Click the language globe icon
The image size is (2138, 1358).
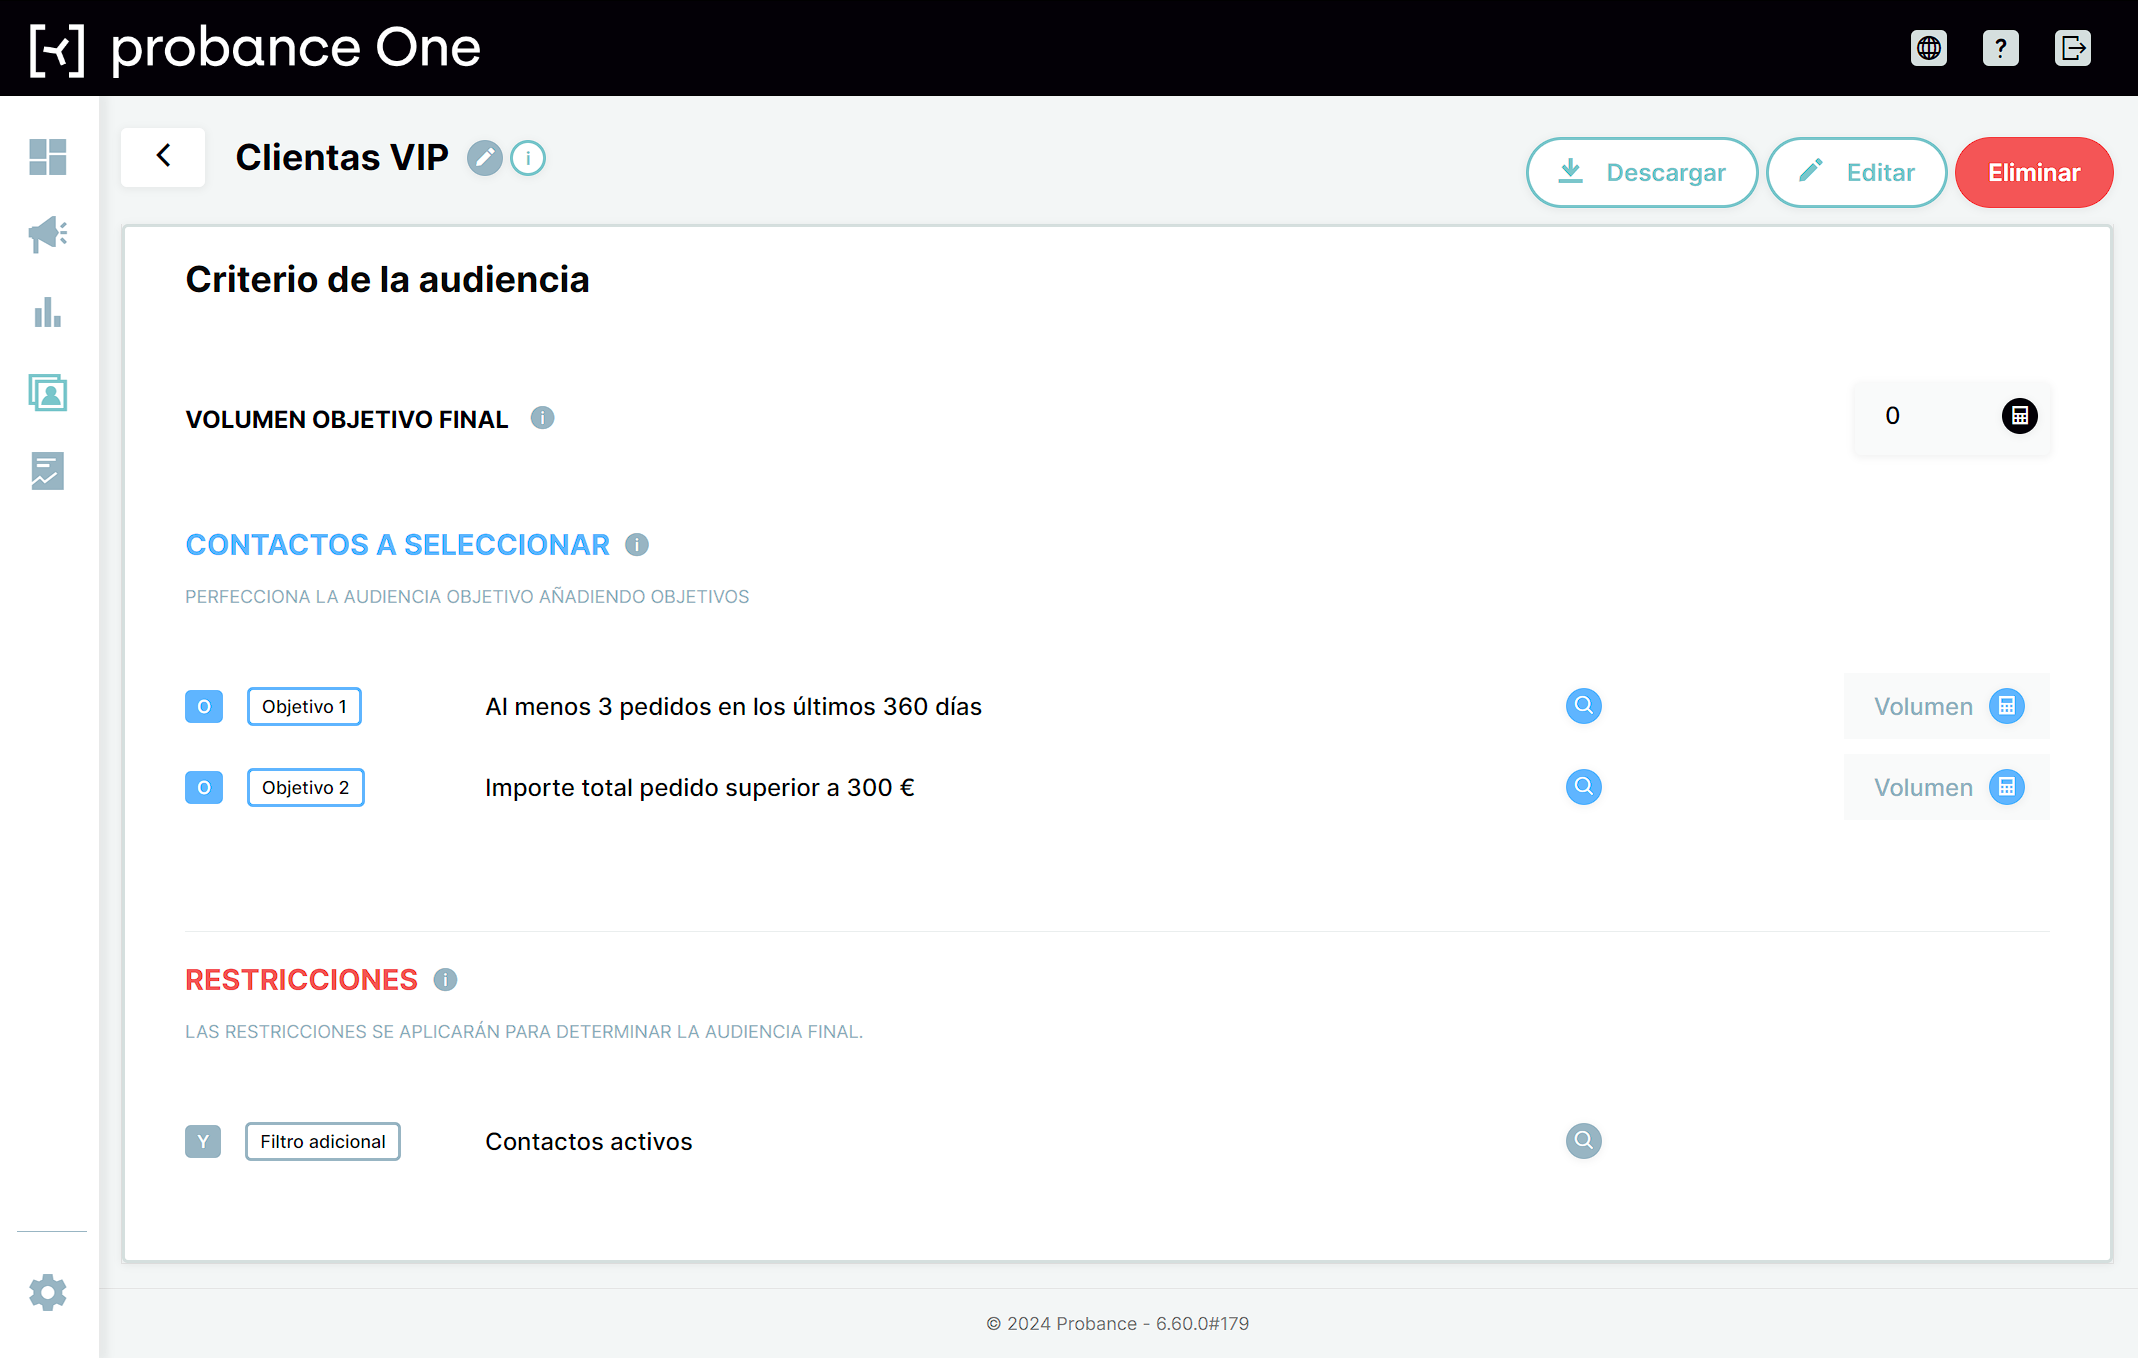click(1929, 48)
